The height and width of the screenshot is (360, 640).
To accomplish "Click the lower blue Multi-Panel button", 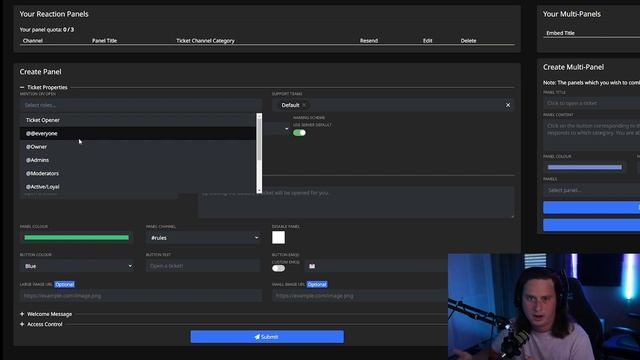I will click(591, 225).
